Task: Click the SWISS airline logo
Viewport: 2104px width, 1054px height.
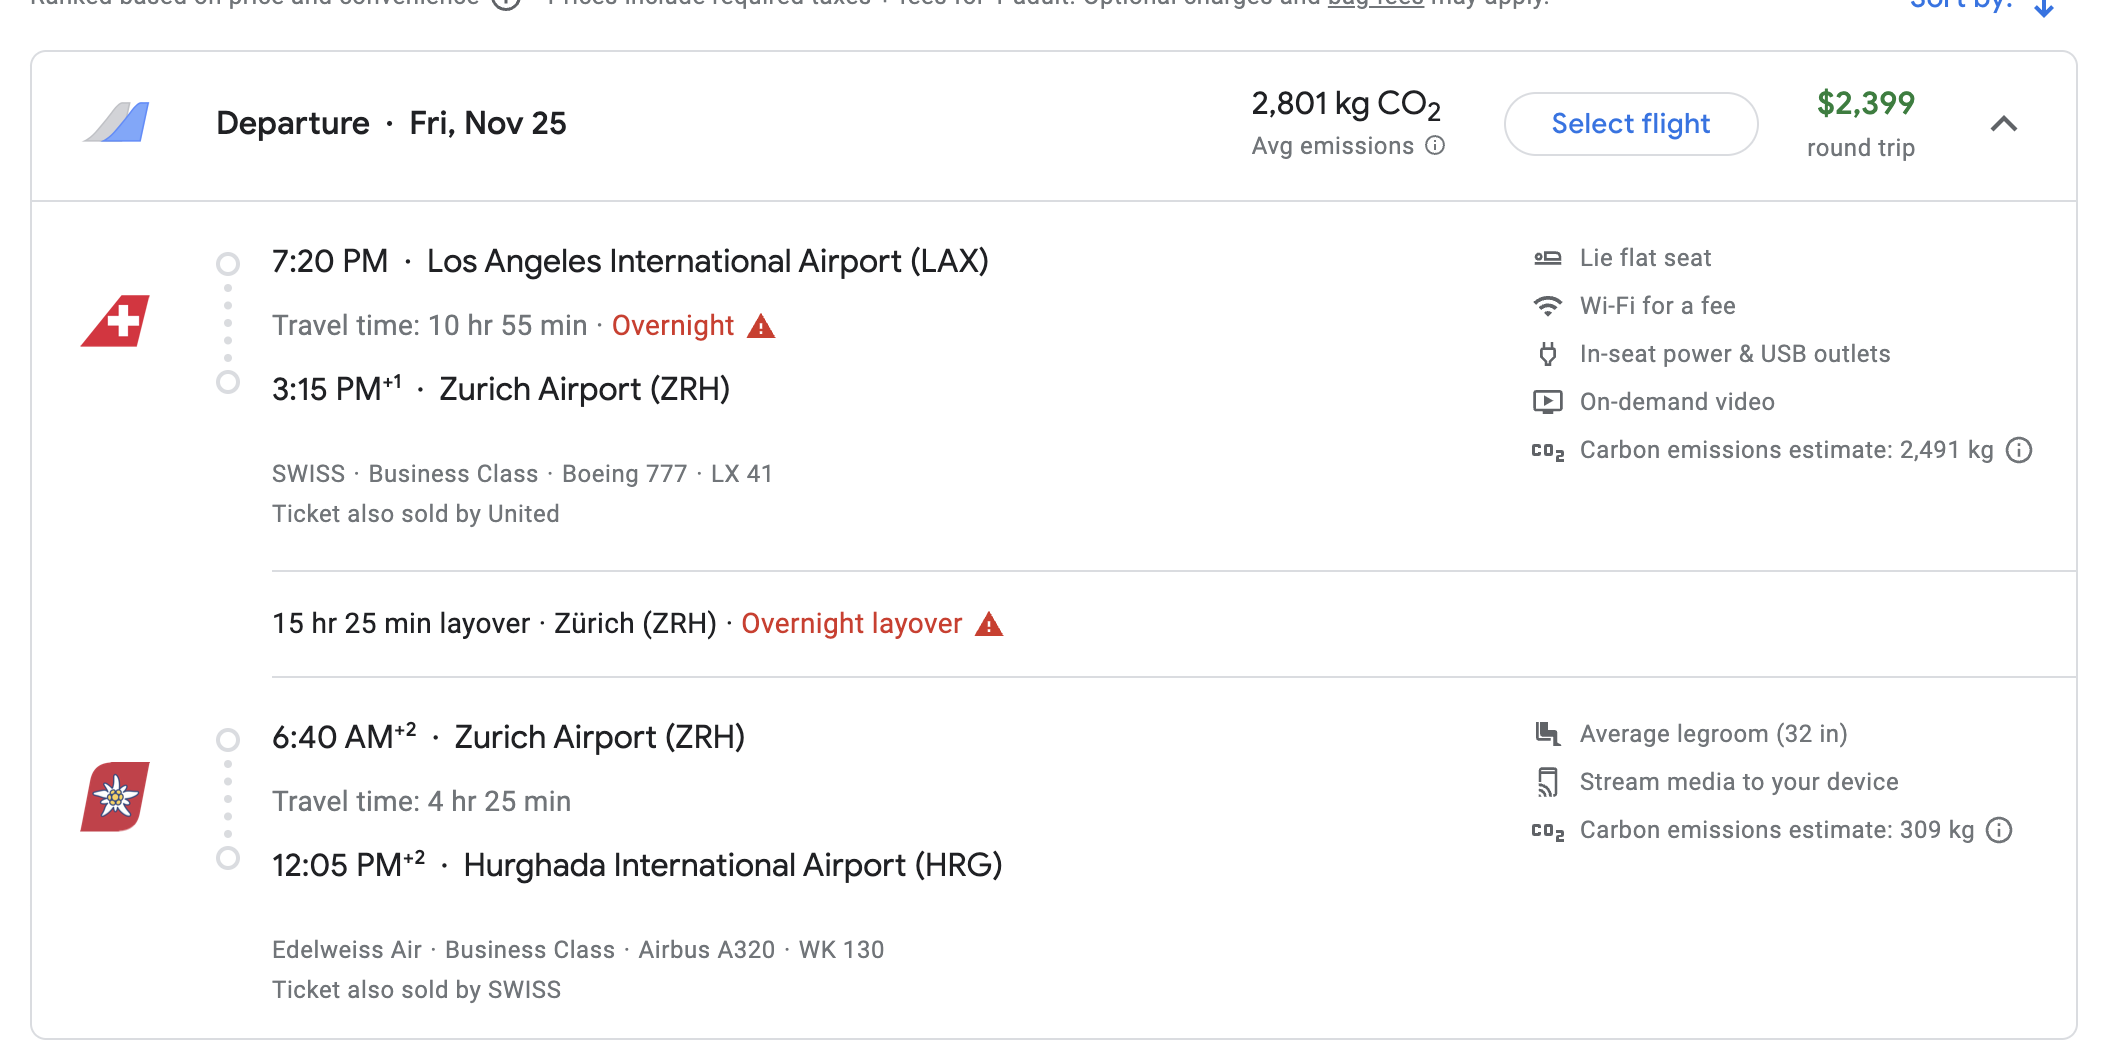Action: click(116, 321)
